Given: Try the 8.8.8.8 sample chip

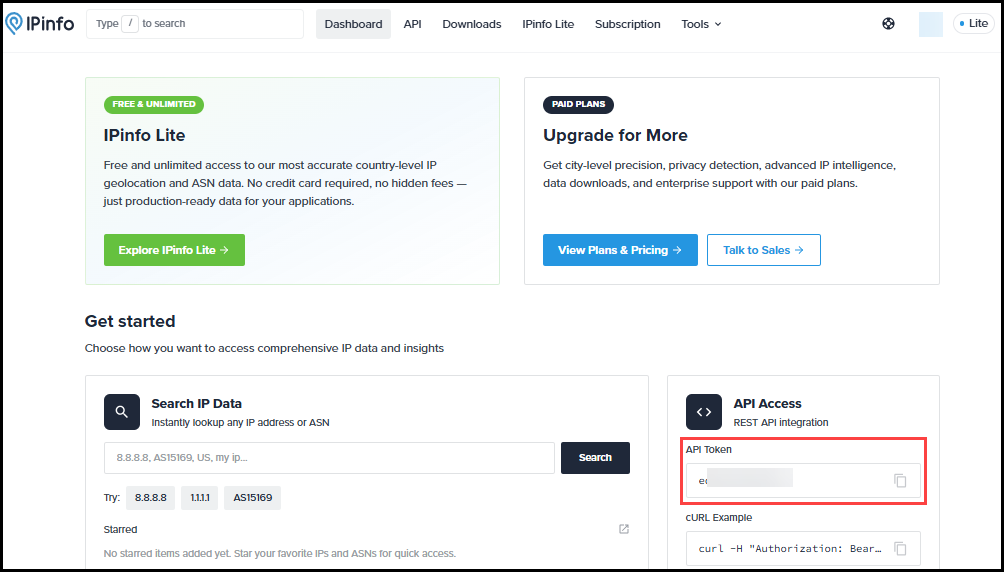Looking at the screenshot, I should pyautogui.click(x=150, y=498).
